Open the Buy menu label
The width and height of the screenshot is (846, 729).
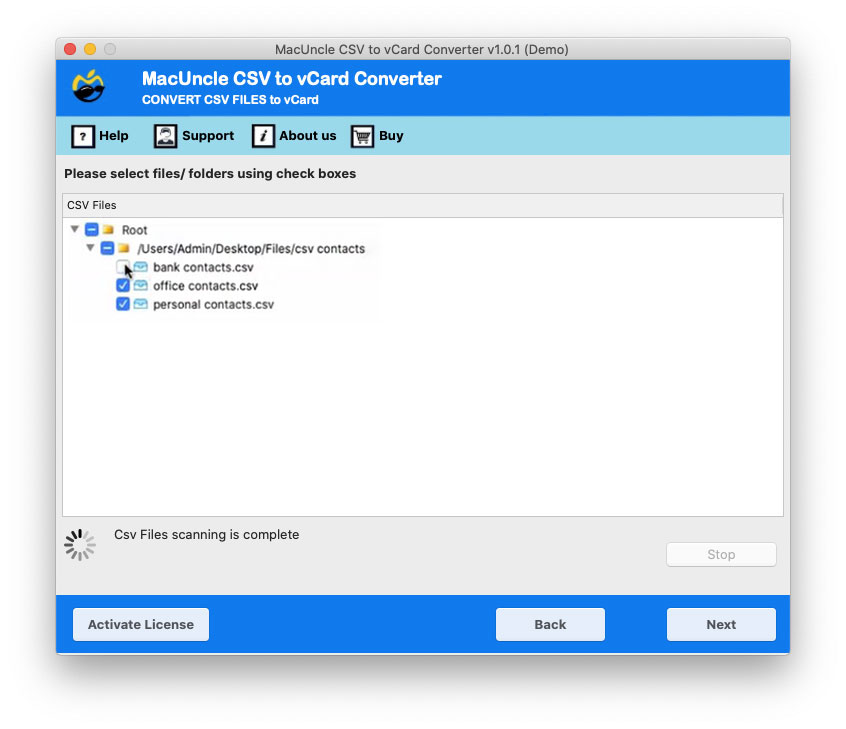[x=391, y=136]
